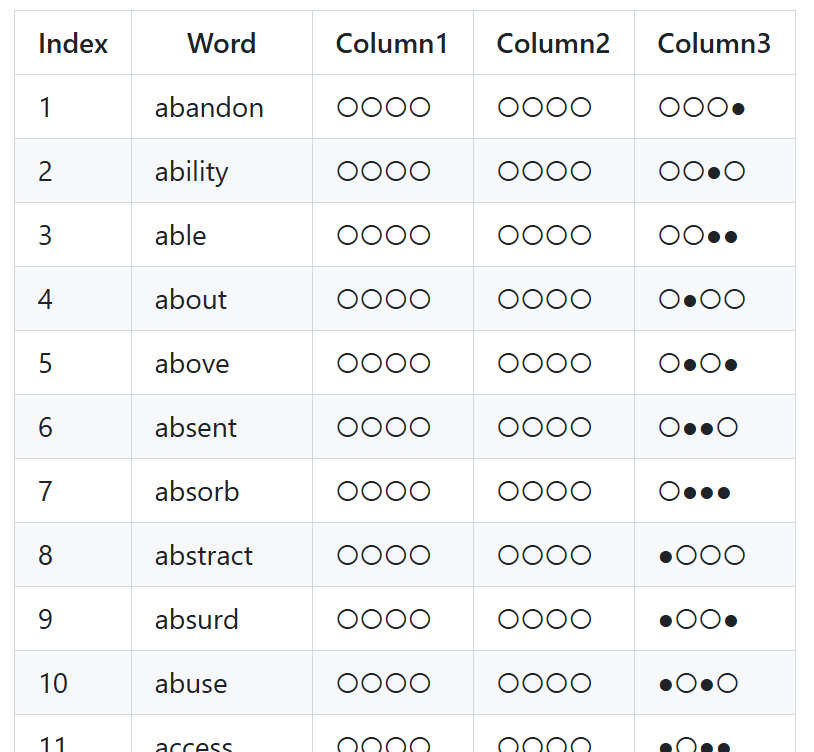Click the Column2 header cell
This screenshot has width=814, height=752.
[x=553, y=43]
